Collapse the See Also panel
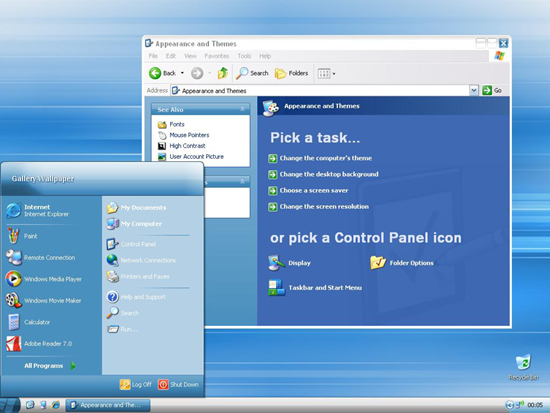550x413 pixels. 242,109
